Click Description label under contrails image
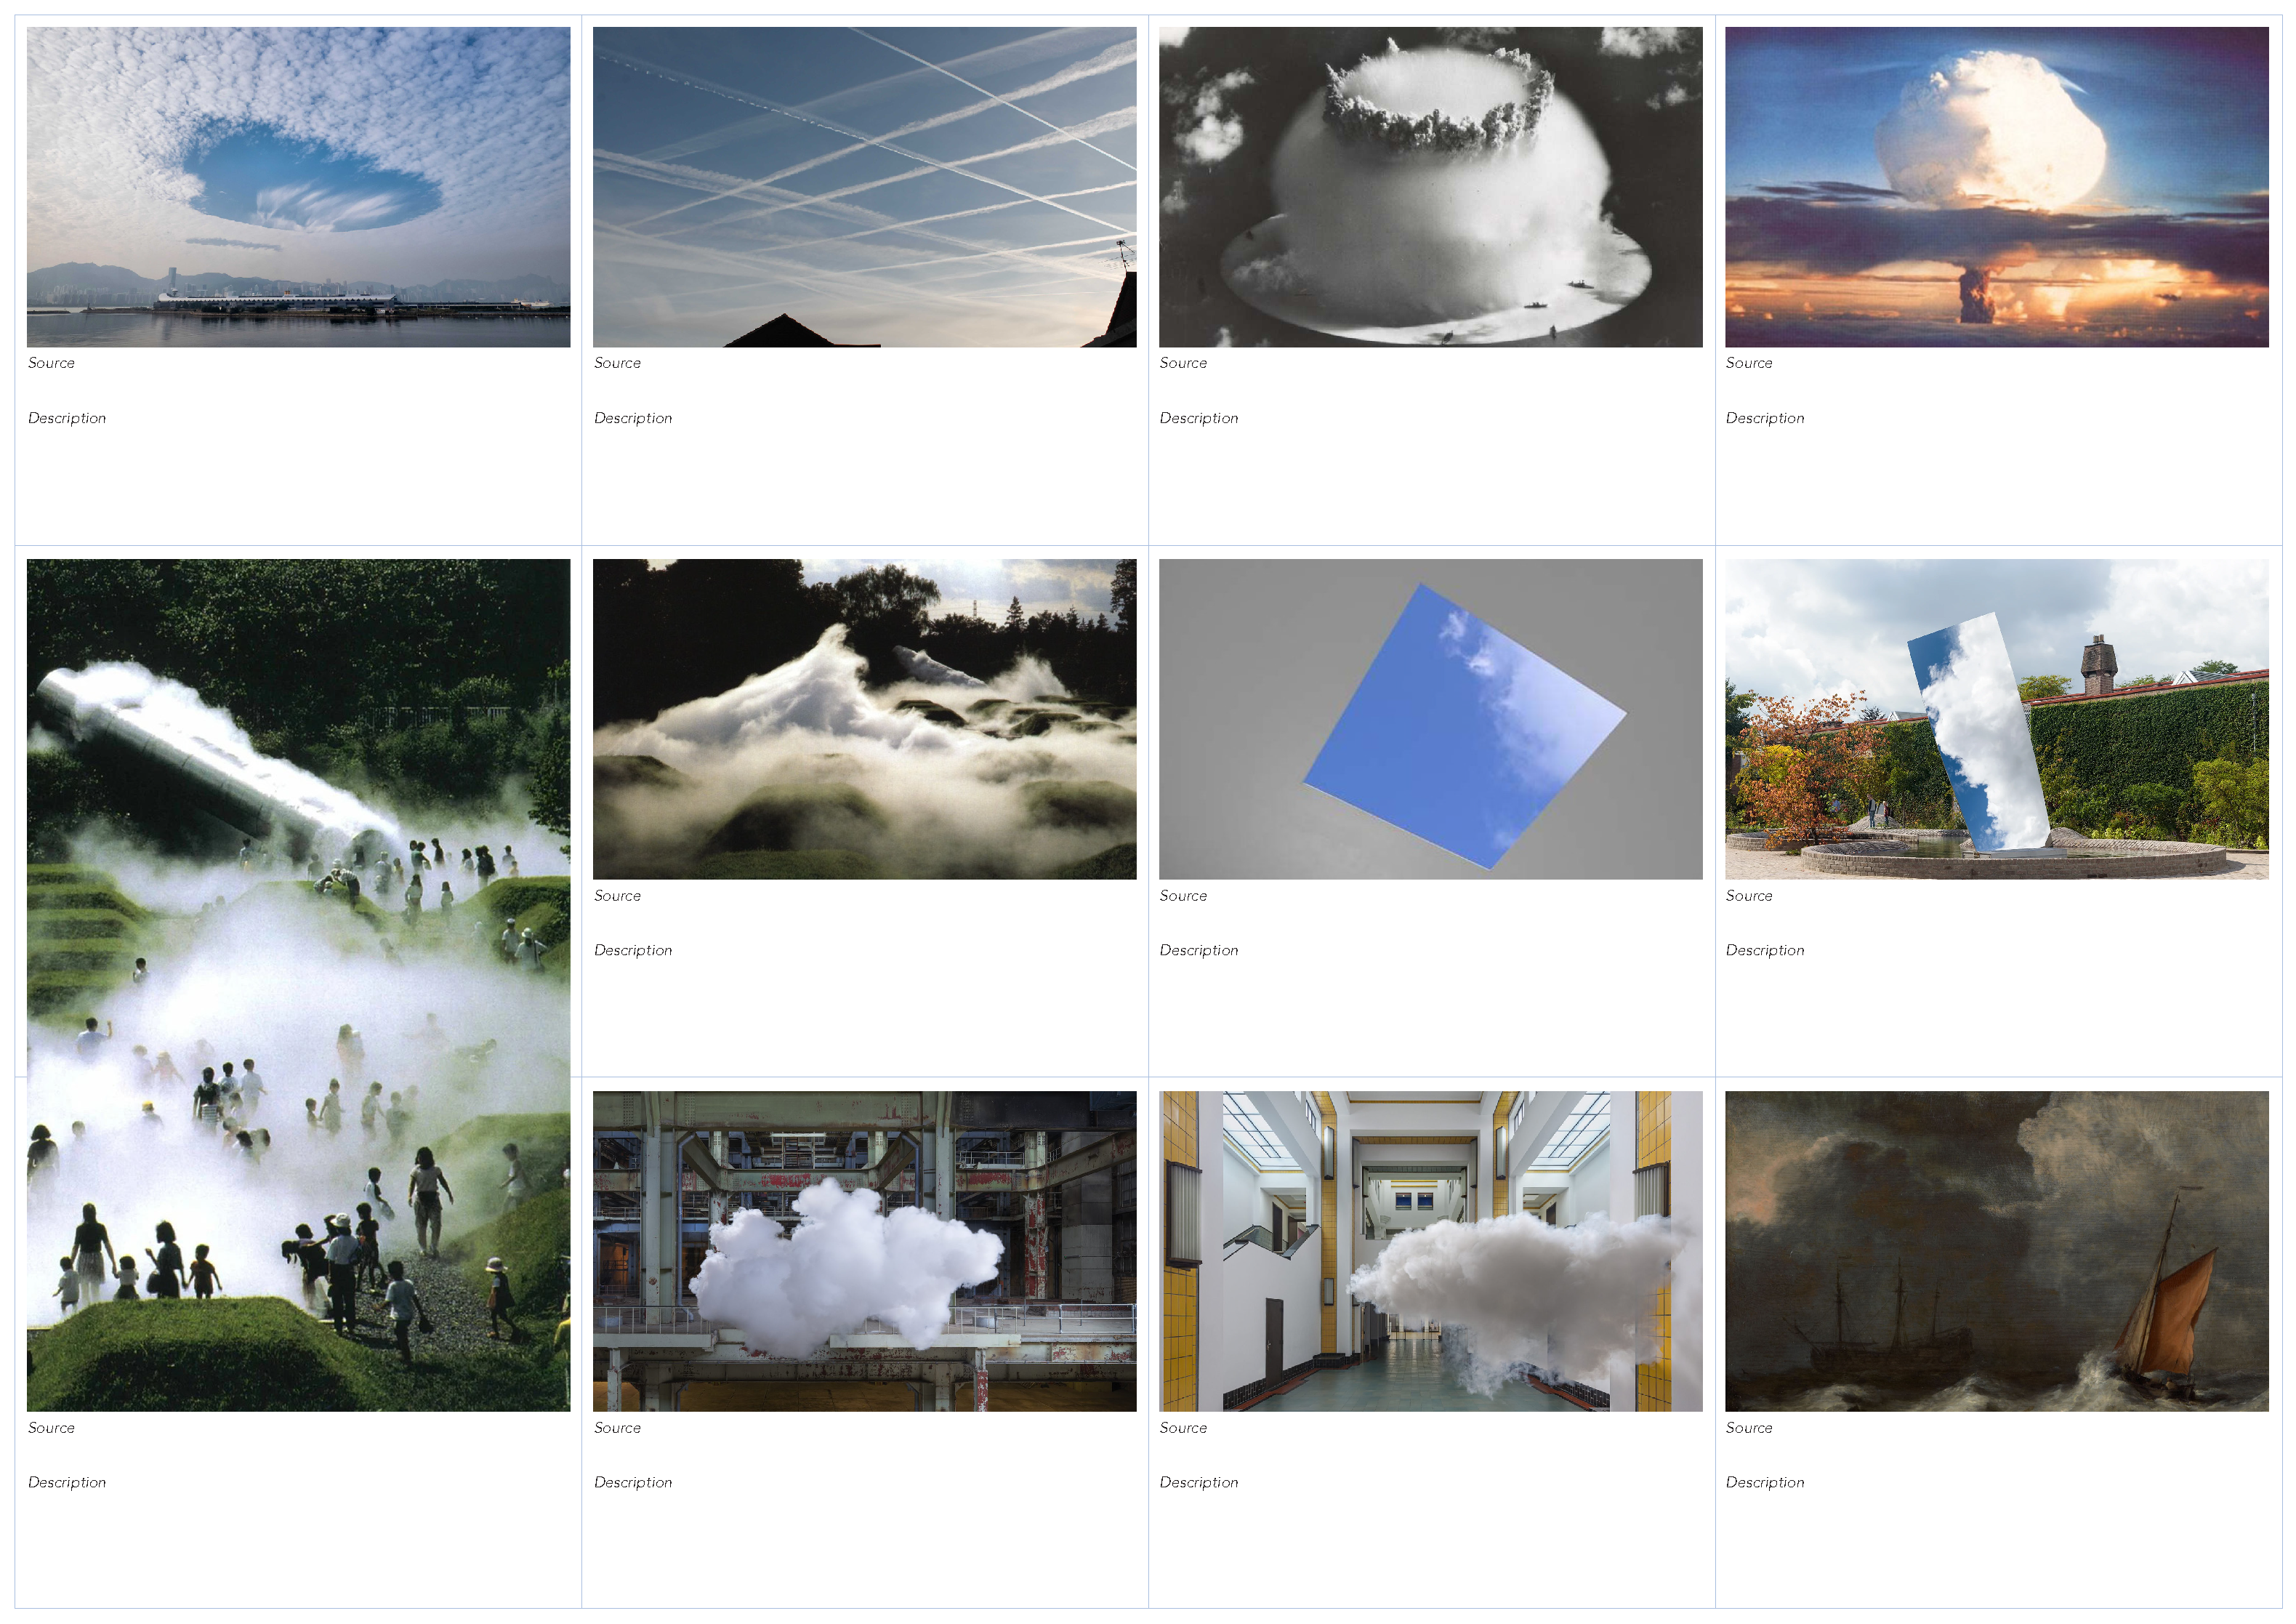Screen dimensions: 2296x1624 (x=633, y=418)
